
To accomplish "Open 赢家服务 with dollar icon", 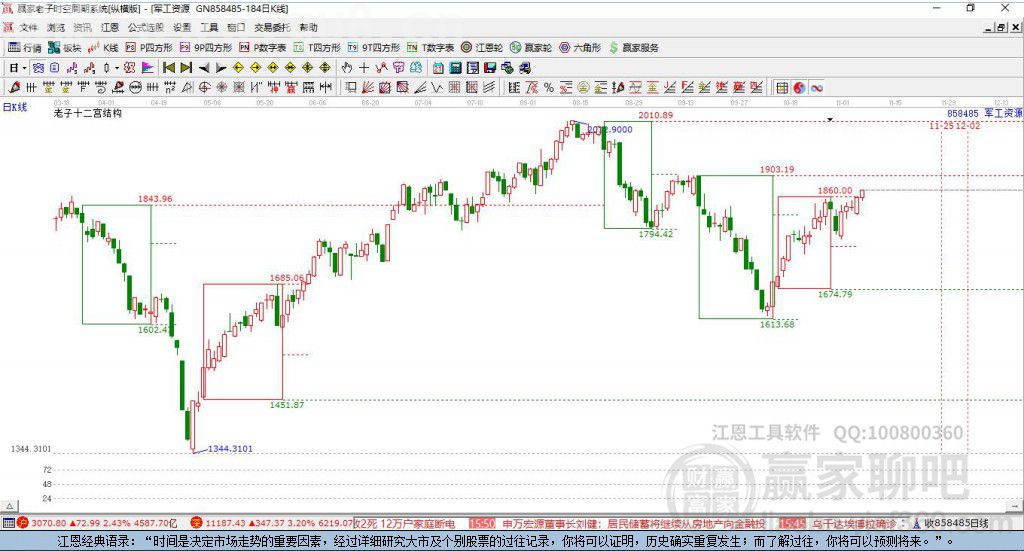I will click(x=634, y=48).
